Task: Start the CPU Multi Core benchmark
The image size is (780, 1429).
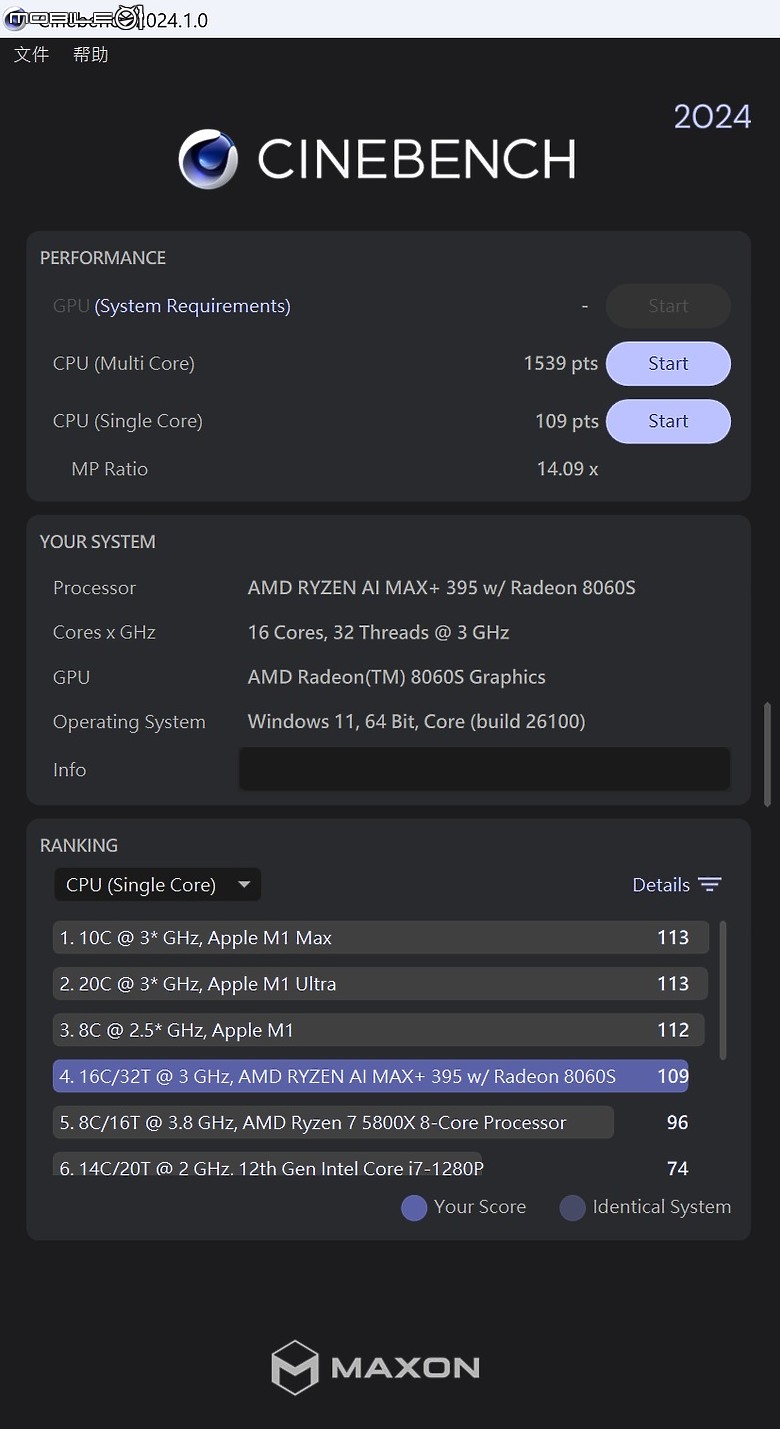Action: (x=668, y=364)
